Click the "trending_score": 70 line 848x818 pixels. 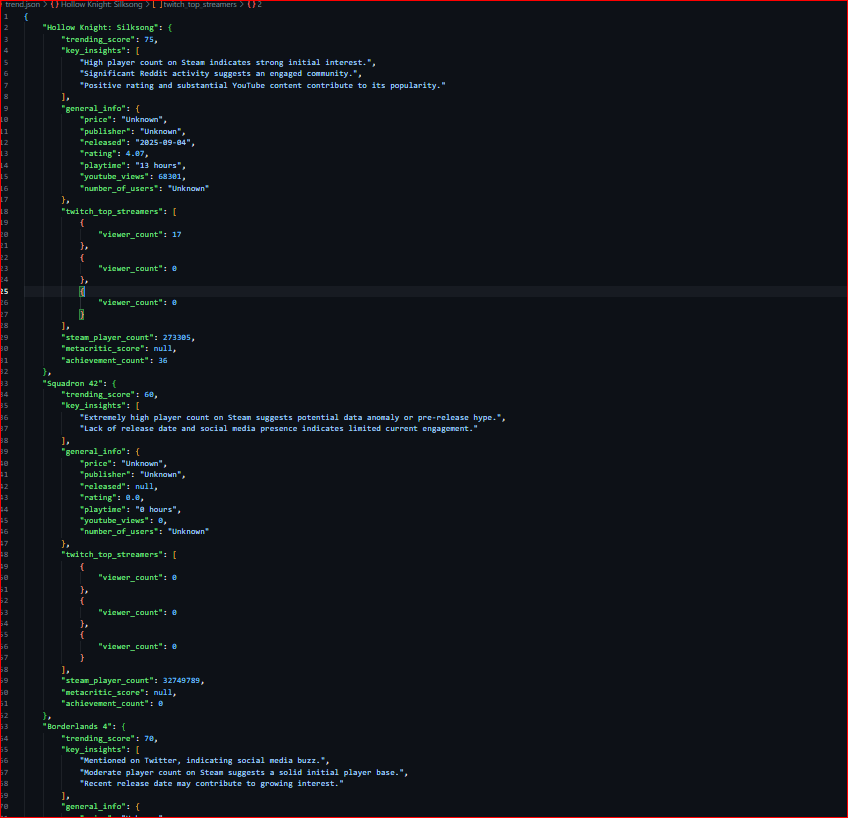click(x=109, y=739)
